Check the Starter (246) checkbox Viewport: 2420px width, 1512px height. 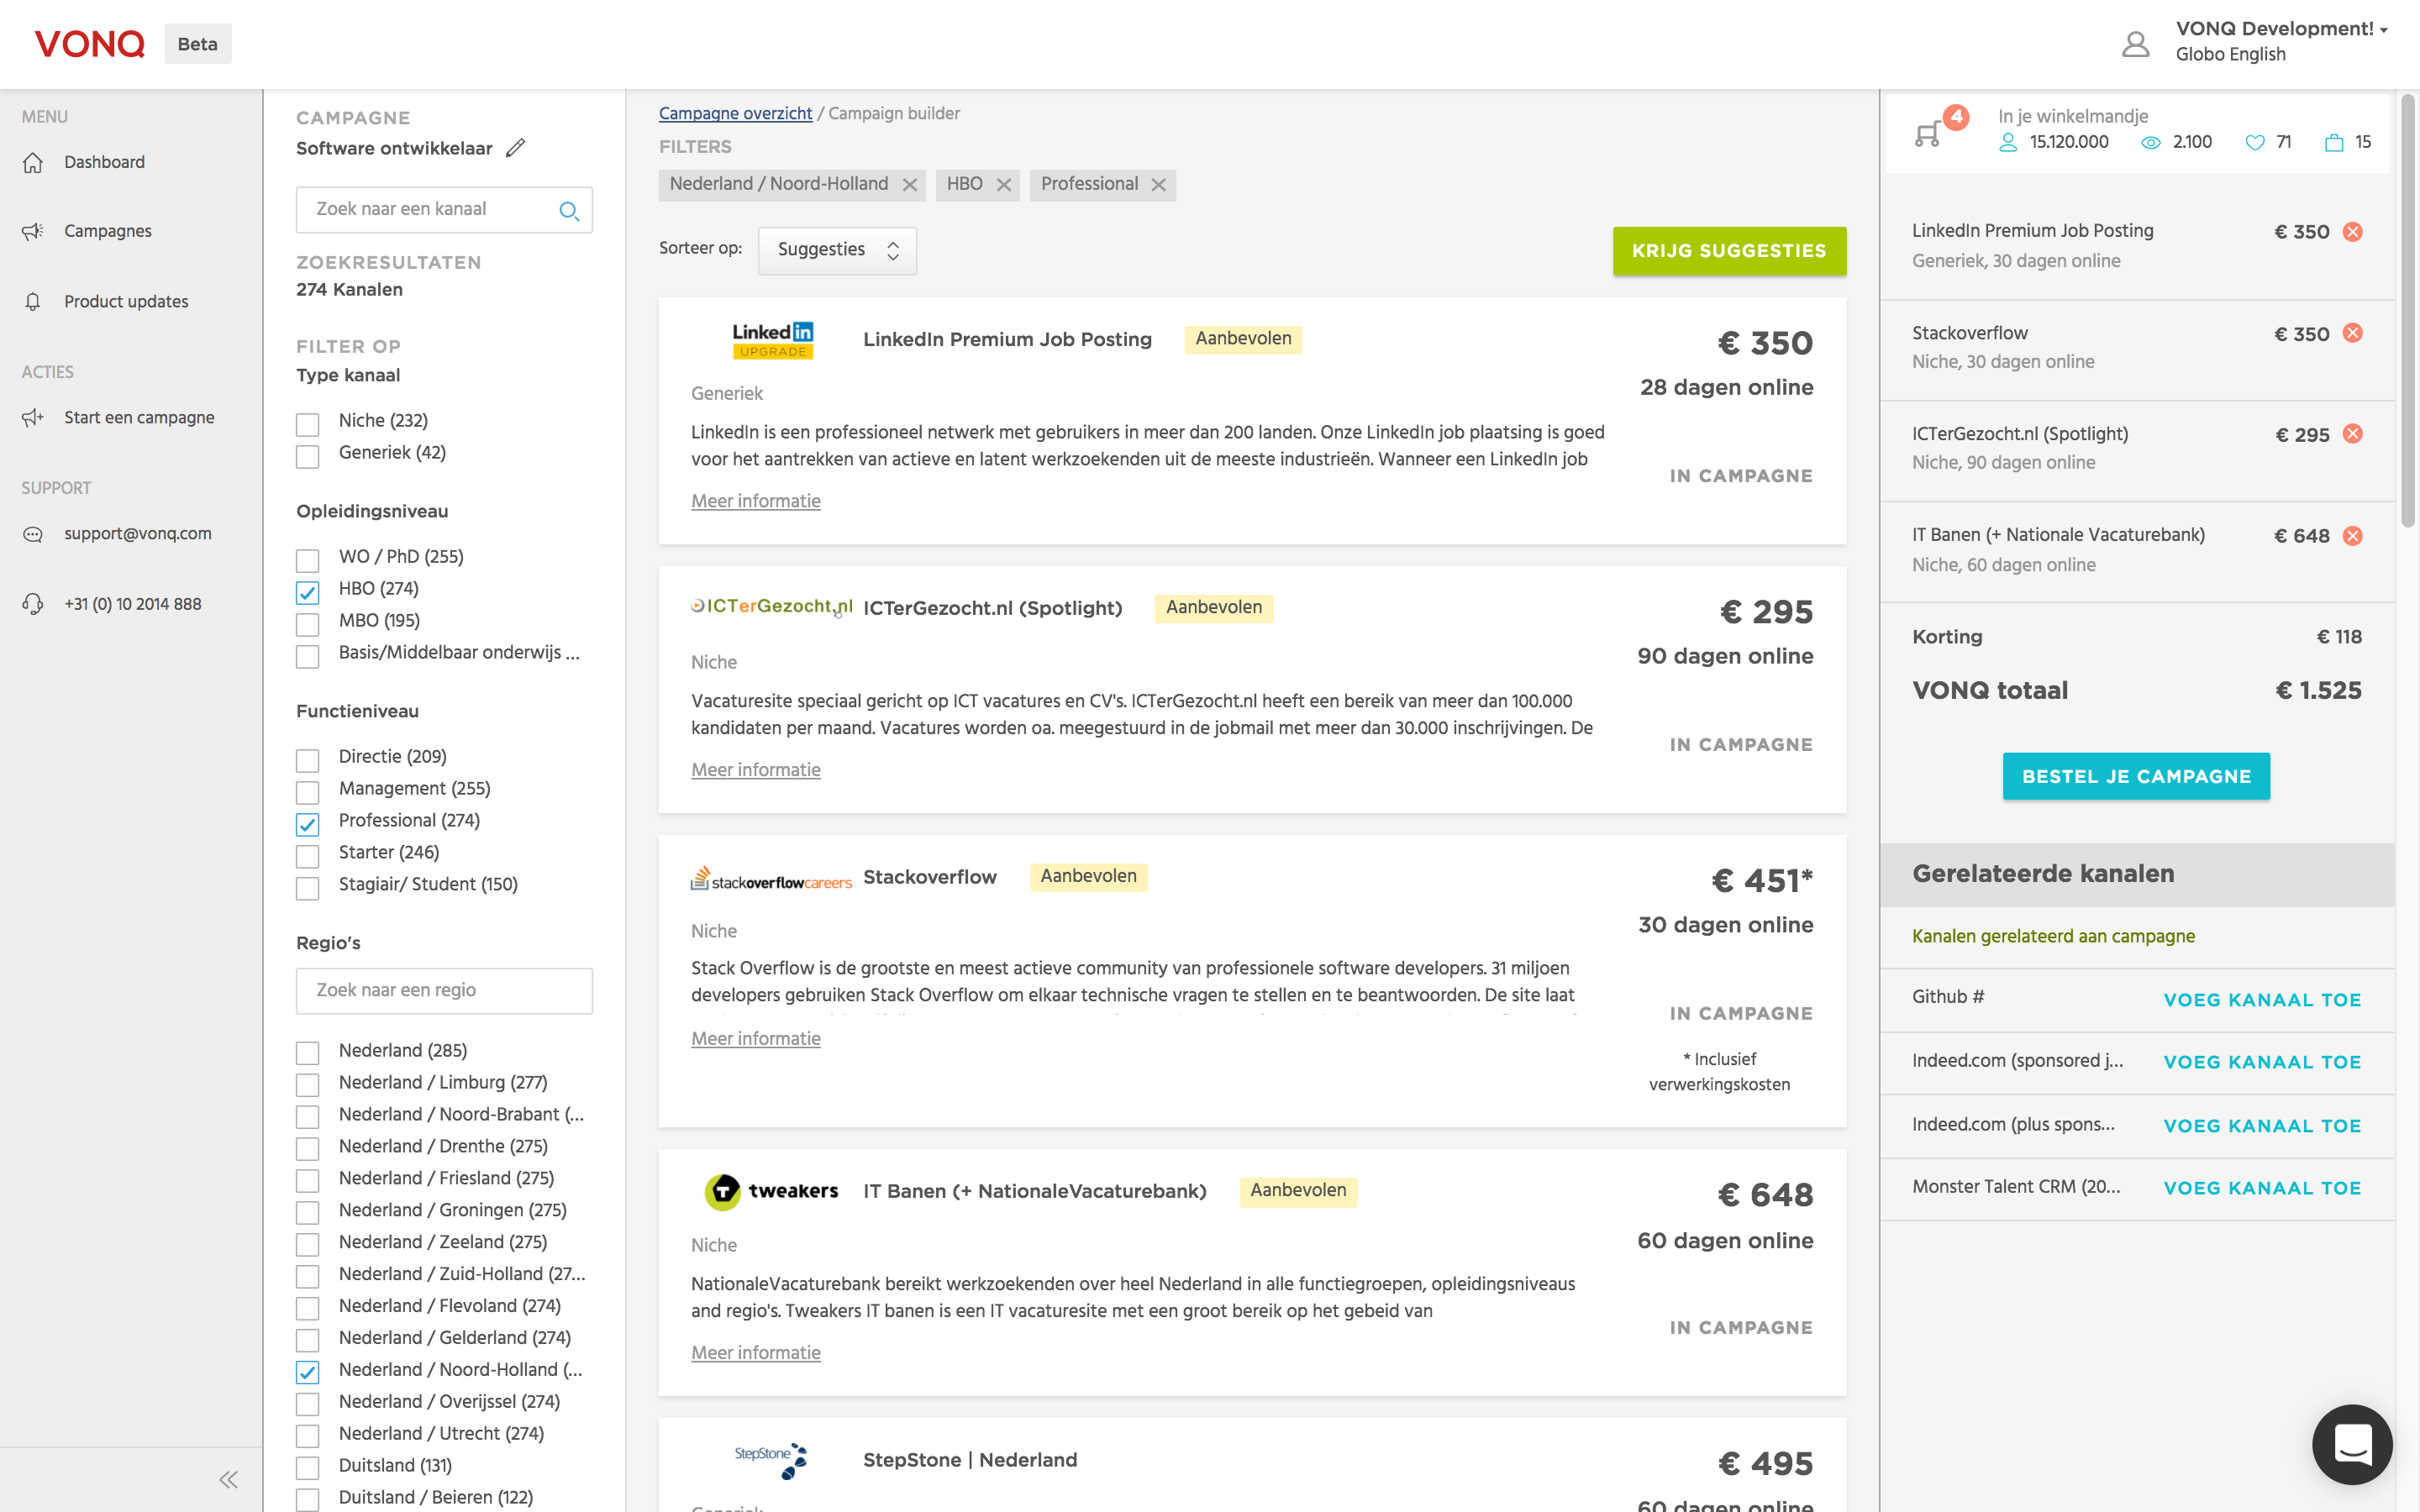(x=307, y=855)
